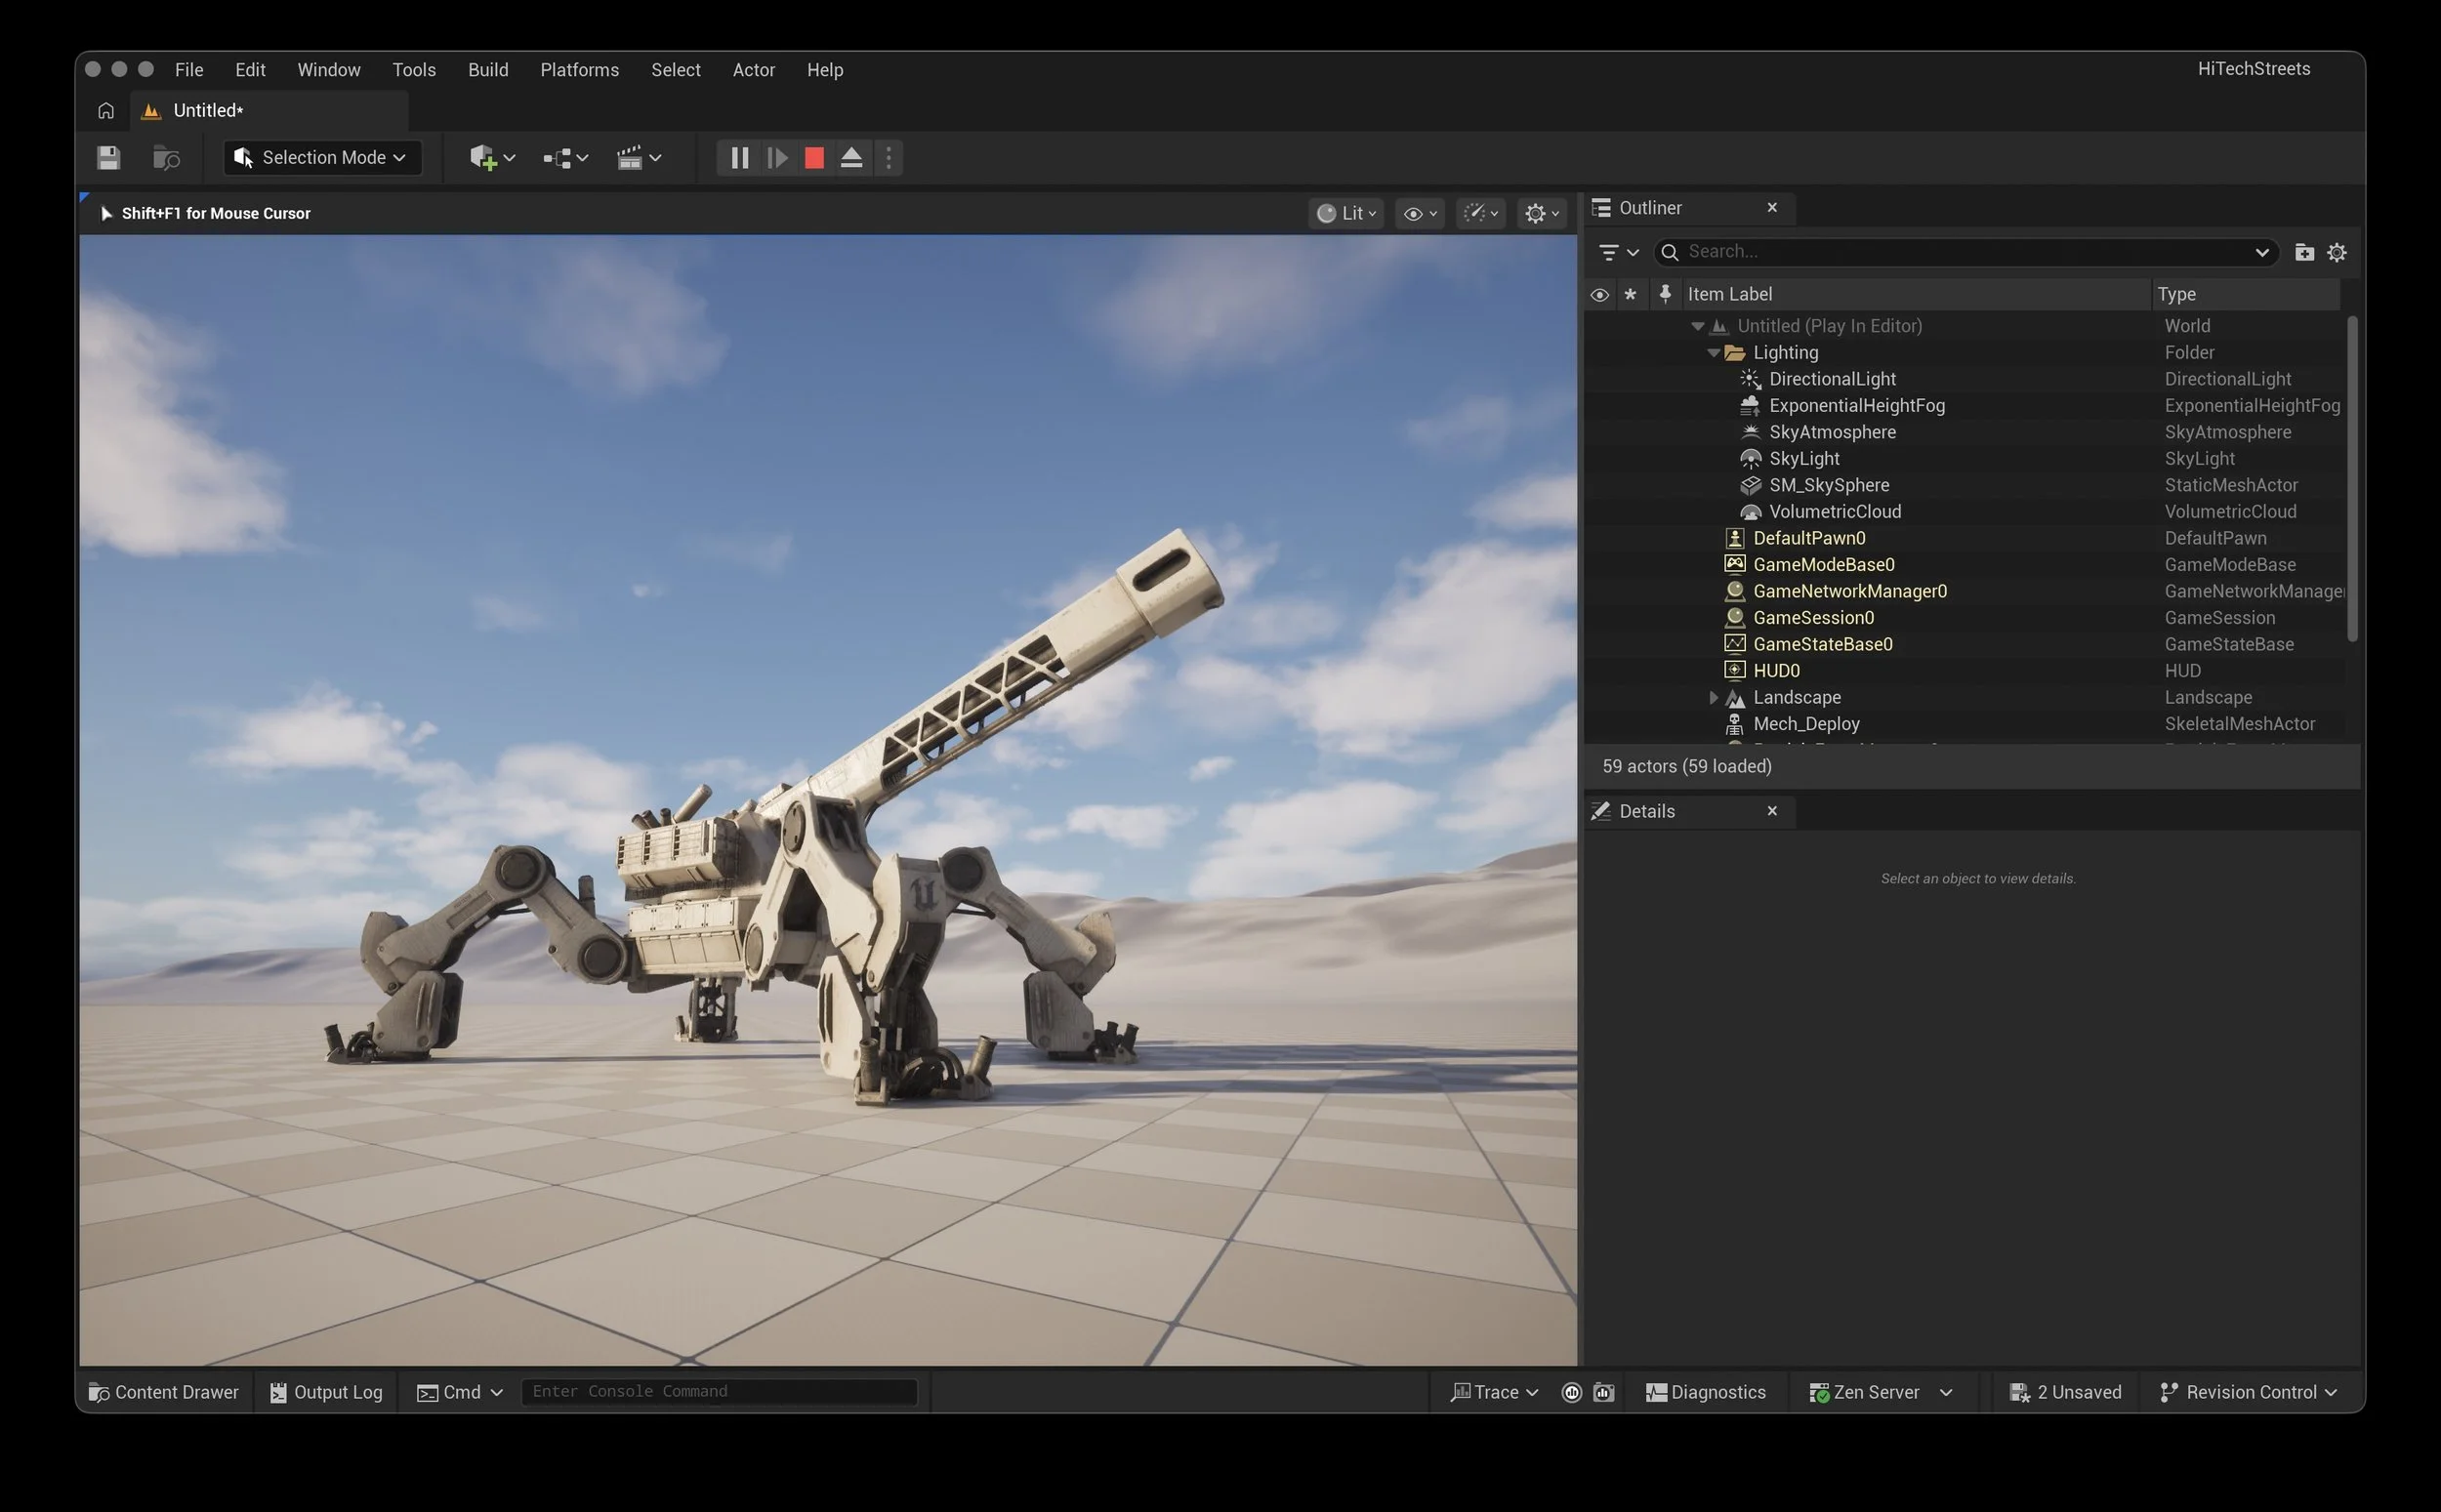Image resolution: width=2441 pixels, height=1512 pixels.
Task: Open the Show flags eye dropdown in viewport
Action: point(1419,213)
